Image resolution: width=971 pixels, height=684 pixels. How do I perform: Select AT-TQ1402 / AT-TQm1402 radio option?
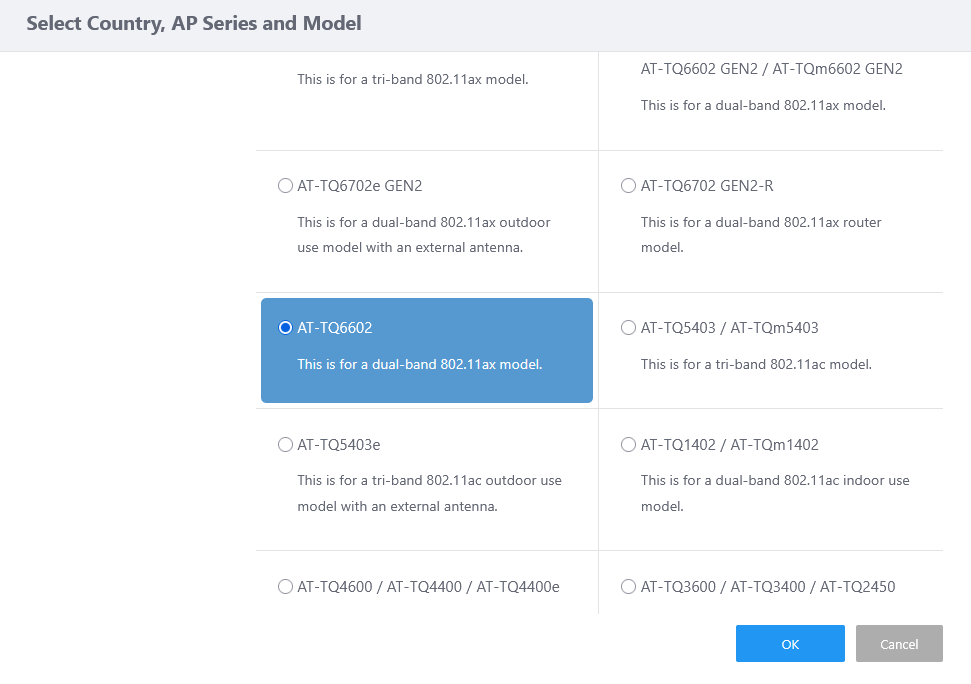[x=628, y=445]
